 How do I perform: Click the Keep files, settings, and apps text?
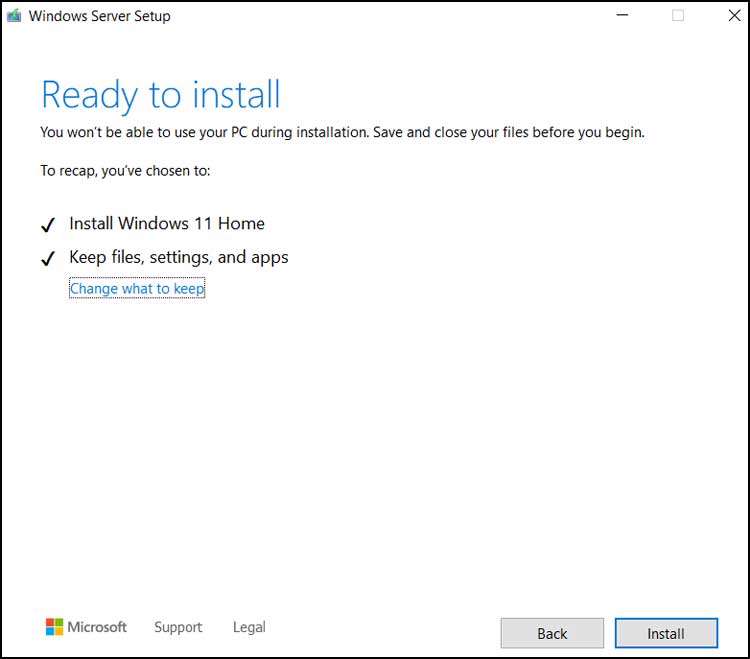pos(178,257)
